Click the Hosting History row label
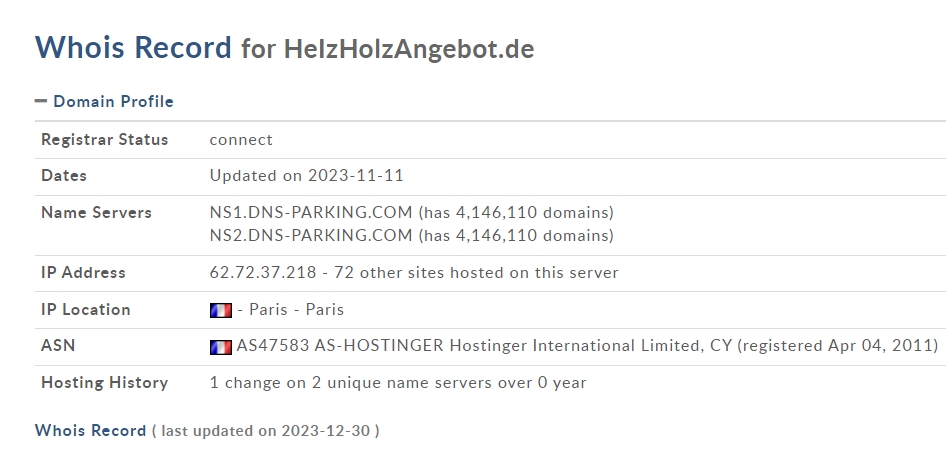 pyautogui.click(x=104, y=383)
